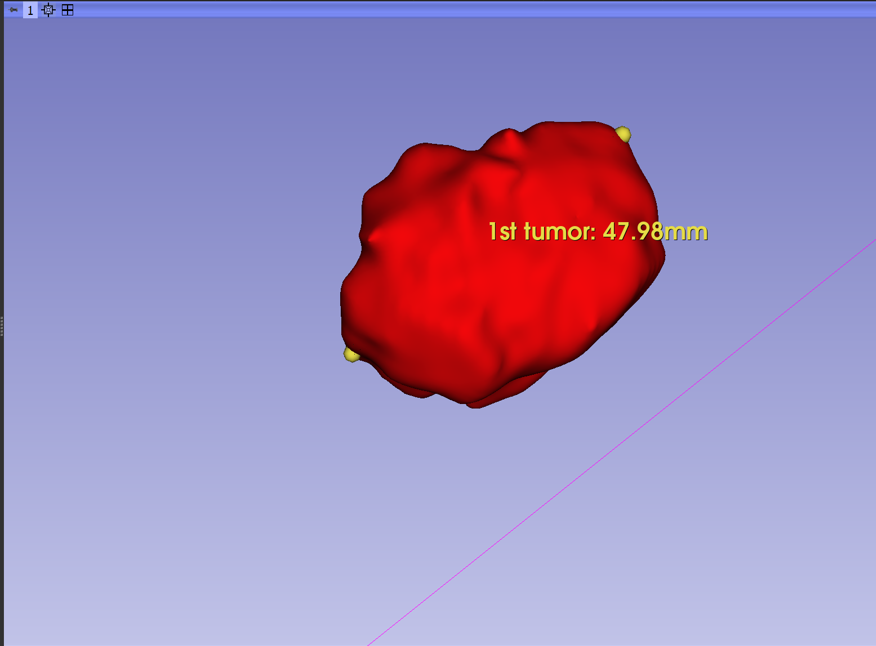Click empty background above the tumor

pyautogui.click(x=447, y=67)
